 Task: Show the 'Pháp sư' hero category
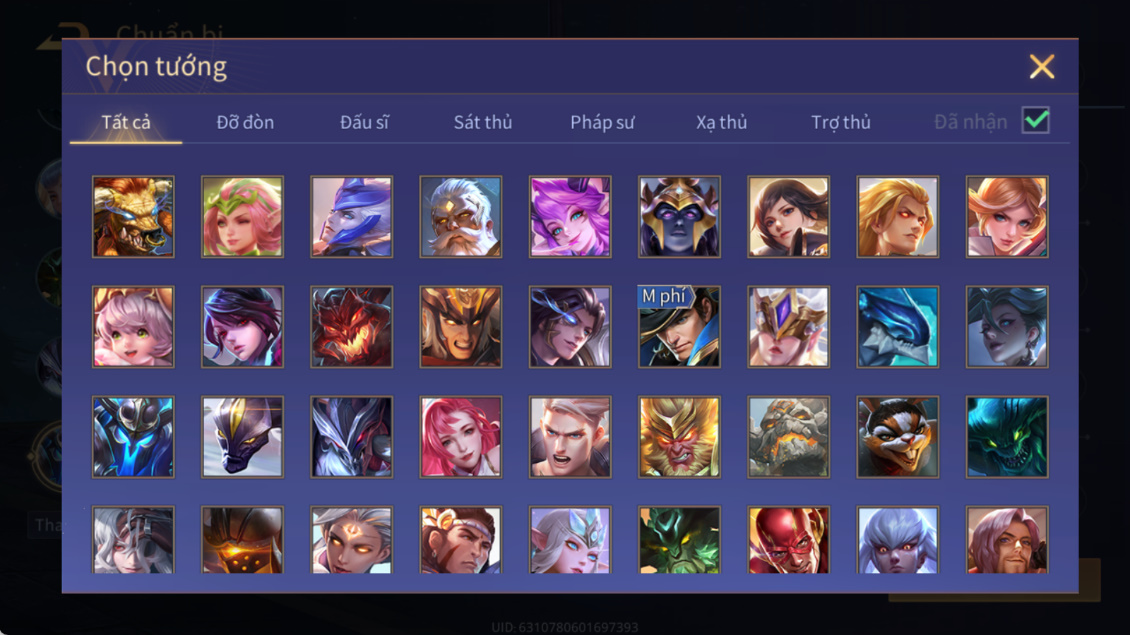coord(602,122)
